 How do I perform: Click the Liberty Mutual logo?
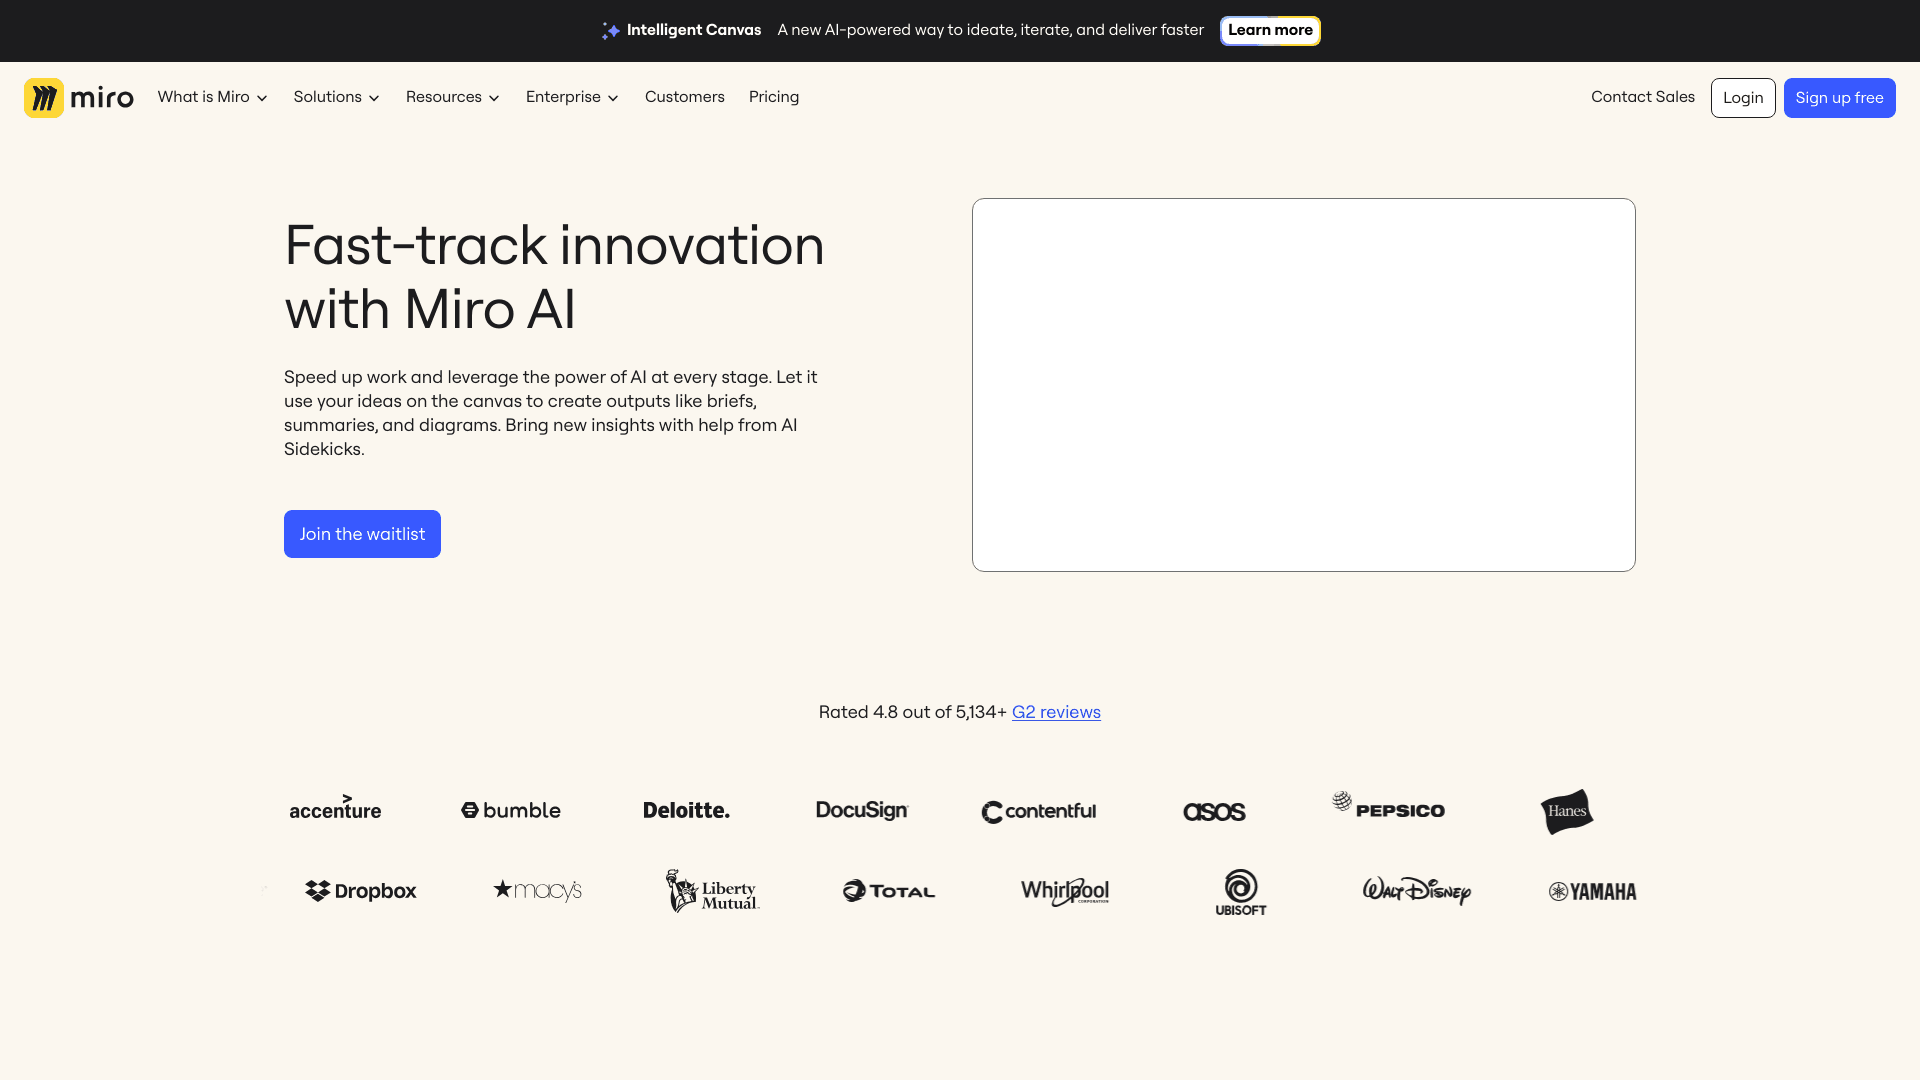712,891
